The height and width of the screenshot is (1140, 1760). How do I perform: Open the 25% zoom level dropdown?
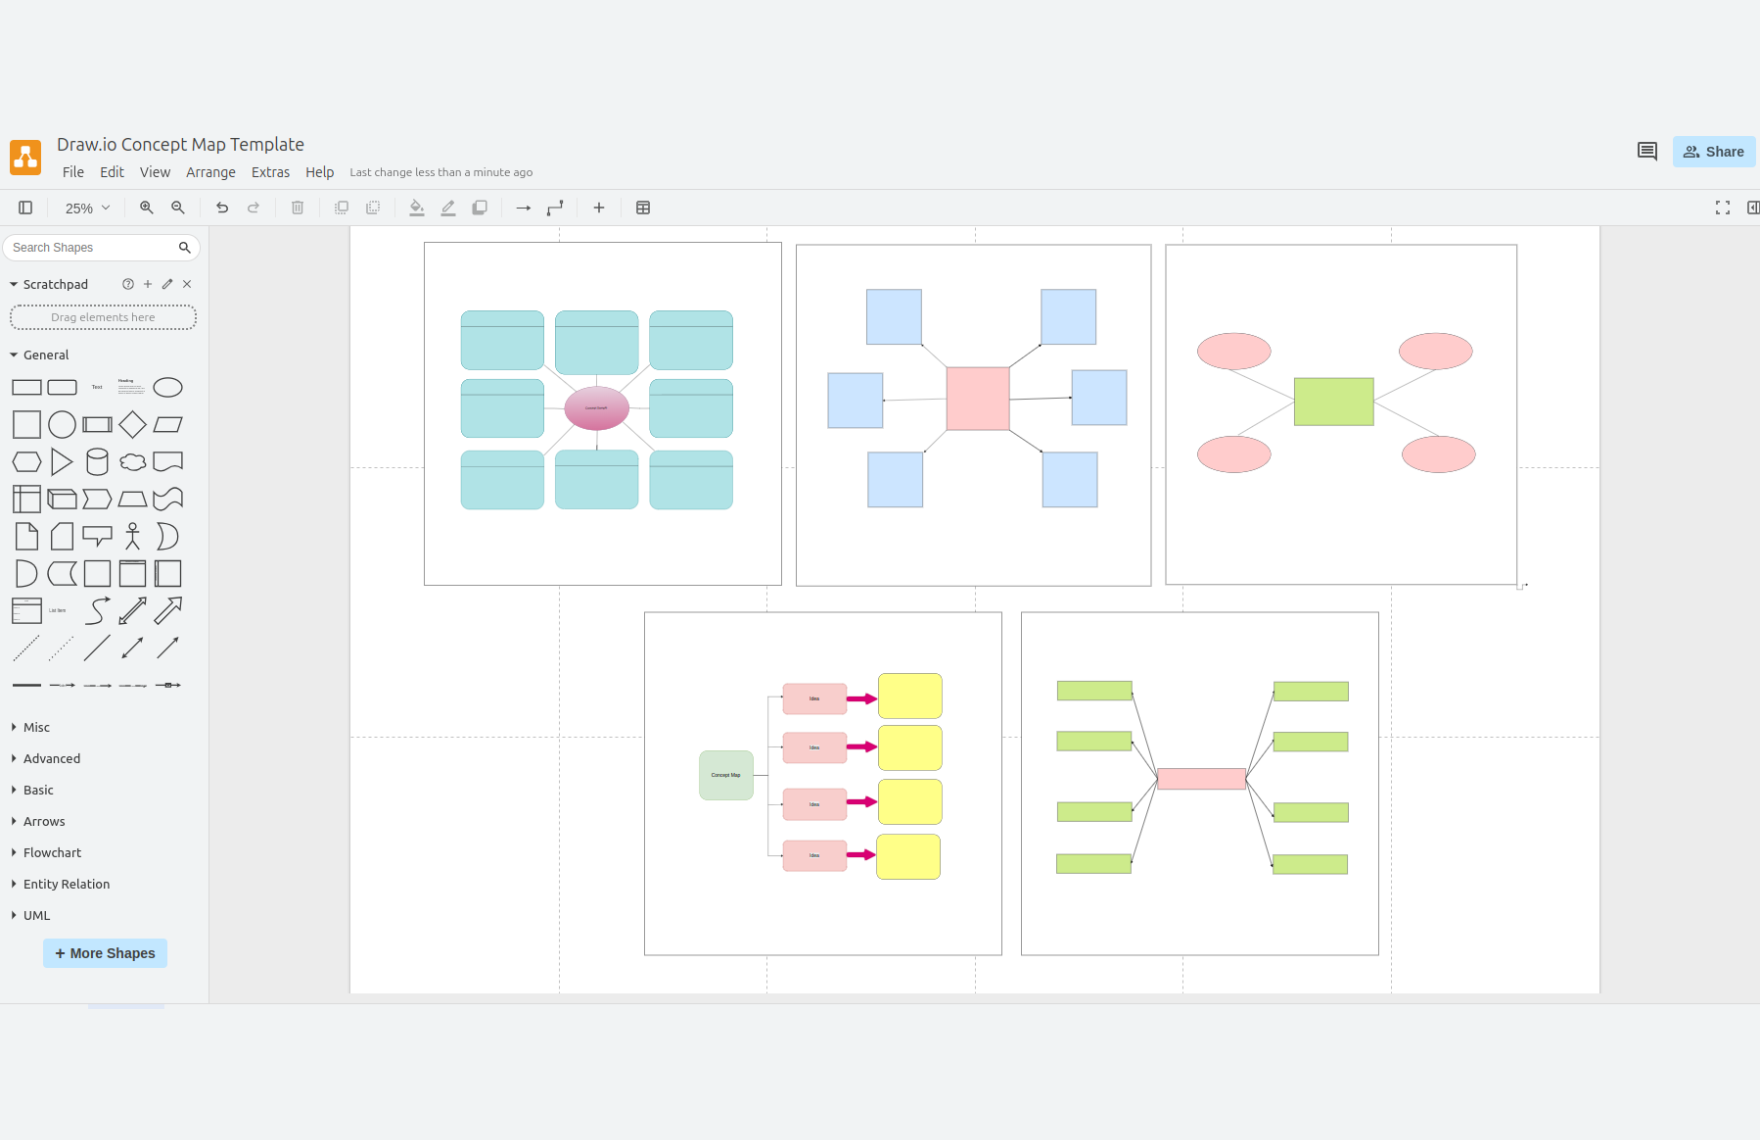pyautogui.click(x=87, y=208)
